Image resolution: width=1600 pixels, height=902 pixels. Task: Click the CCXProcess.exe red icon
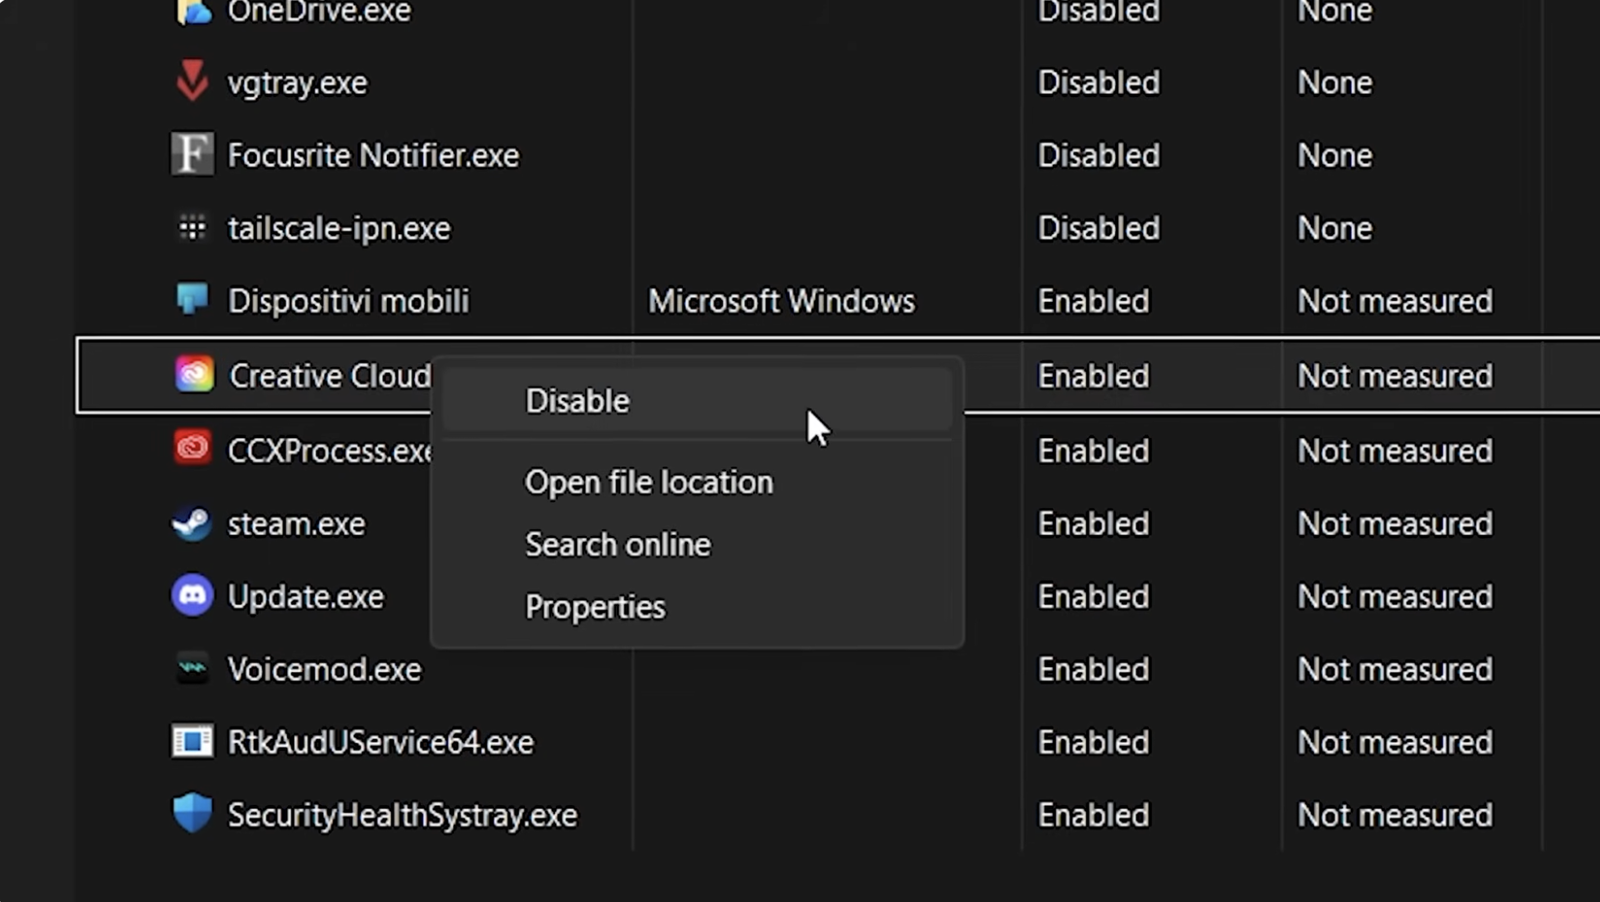click(x=192, y=449)
